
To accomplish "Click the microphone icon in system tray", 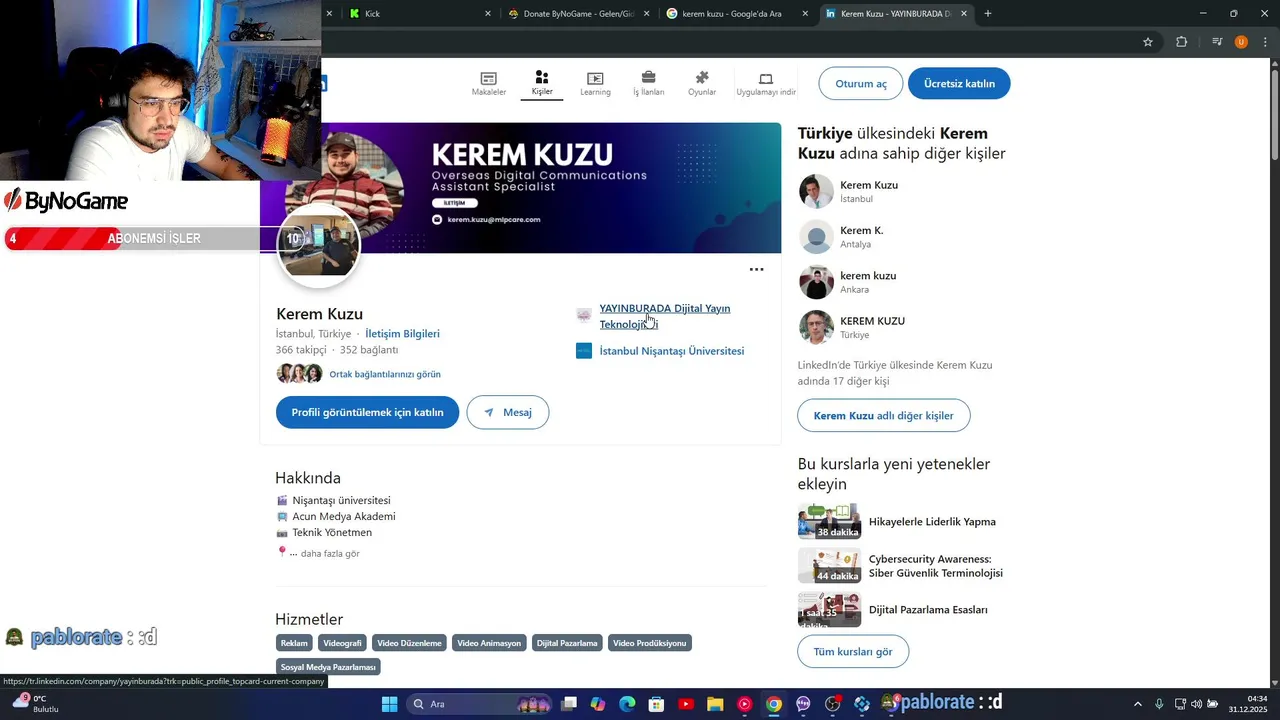I will (x=1159, y=704).
